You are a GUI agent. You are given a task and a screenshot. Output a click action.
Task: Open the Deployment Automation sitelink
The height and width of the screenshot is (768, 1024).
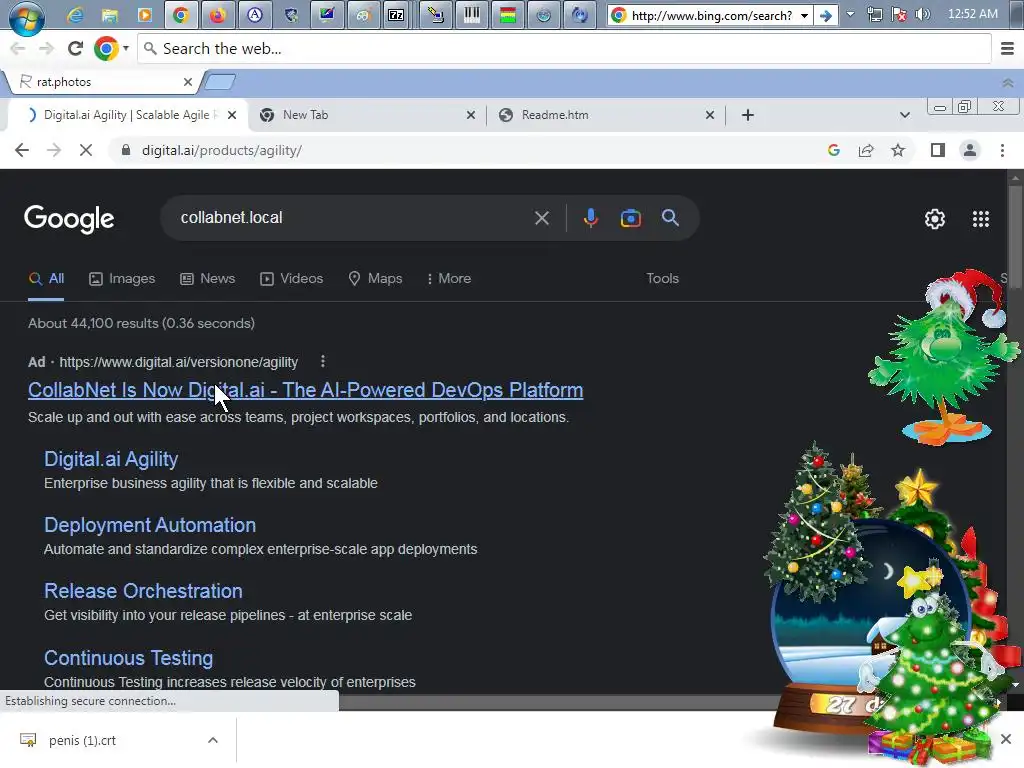pyautogui.click(x=150, y=525)
